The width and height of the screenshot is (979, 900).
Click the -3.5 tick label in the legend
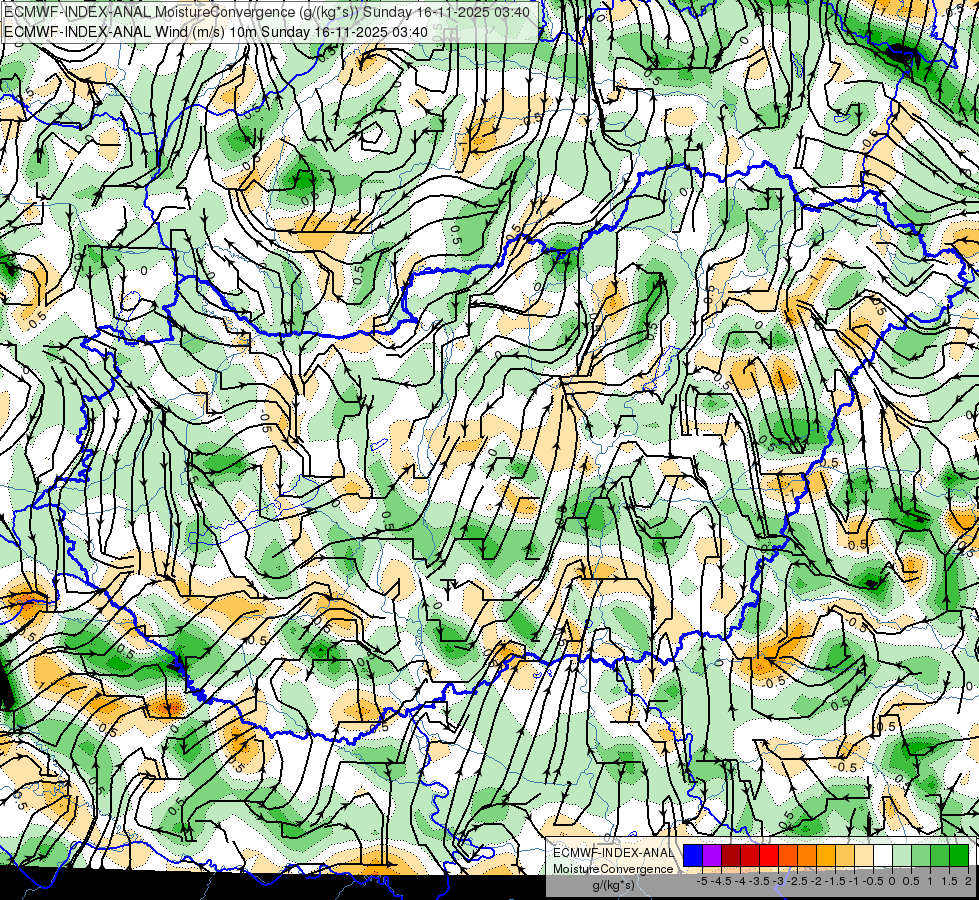[x=760, y=881]
